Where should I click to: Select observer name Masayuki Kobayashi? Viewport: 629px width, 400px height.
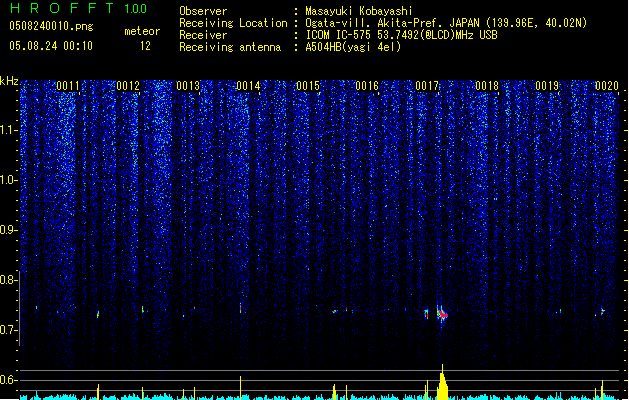[x=359, y=11]
